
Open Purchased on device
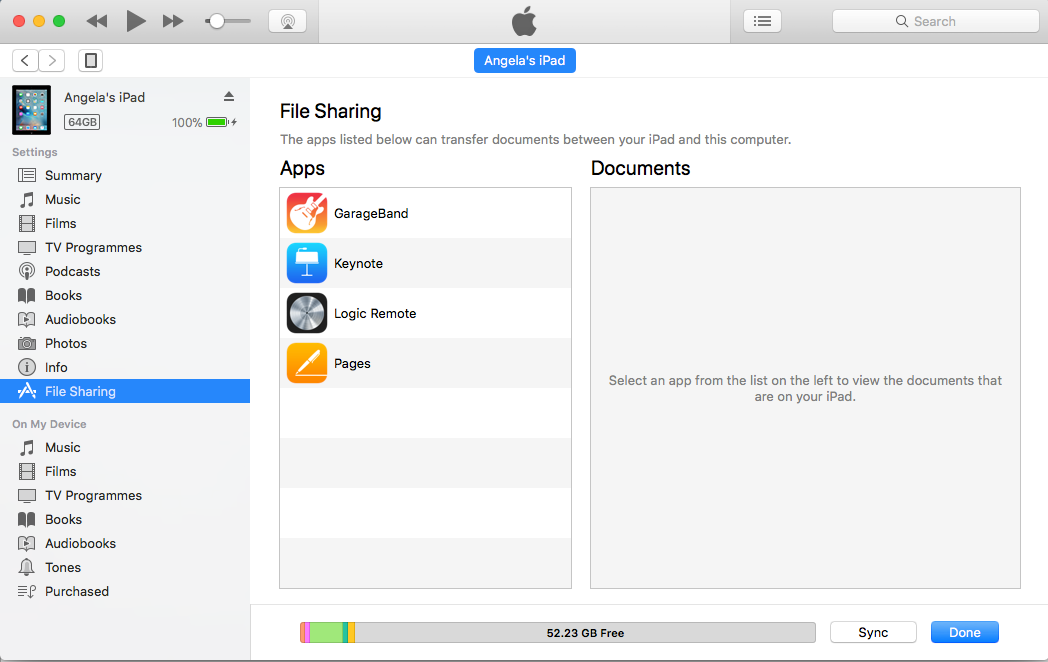point(125,592)
